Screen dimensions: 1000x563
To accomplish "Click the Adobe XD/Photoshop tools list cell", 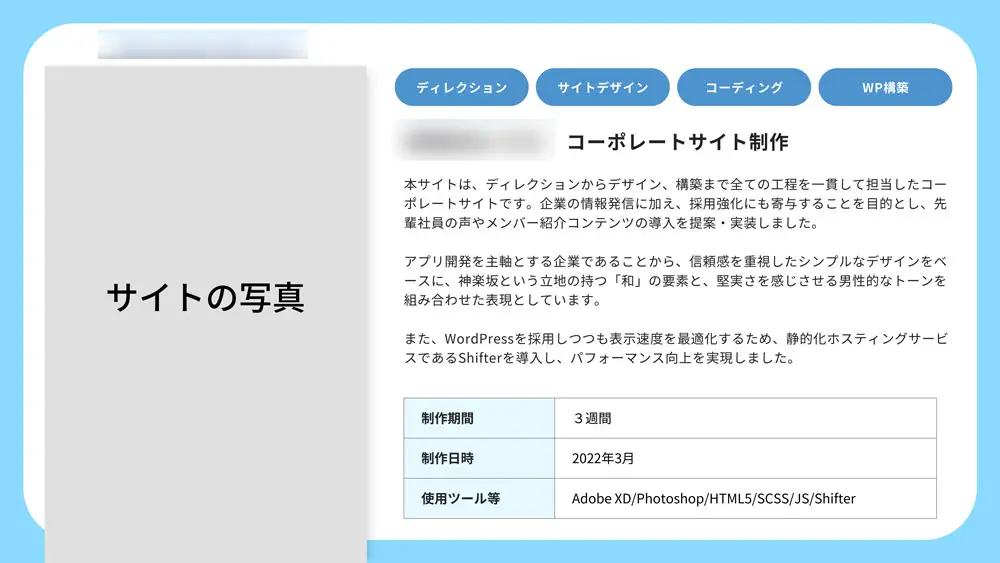I will (746, 499).
